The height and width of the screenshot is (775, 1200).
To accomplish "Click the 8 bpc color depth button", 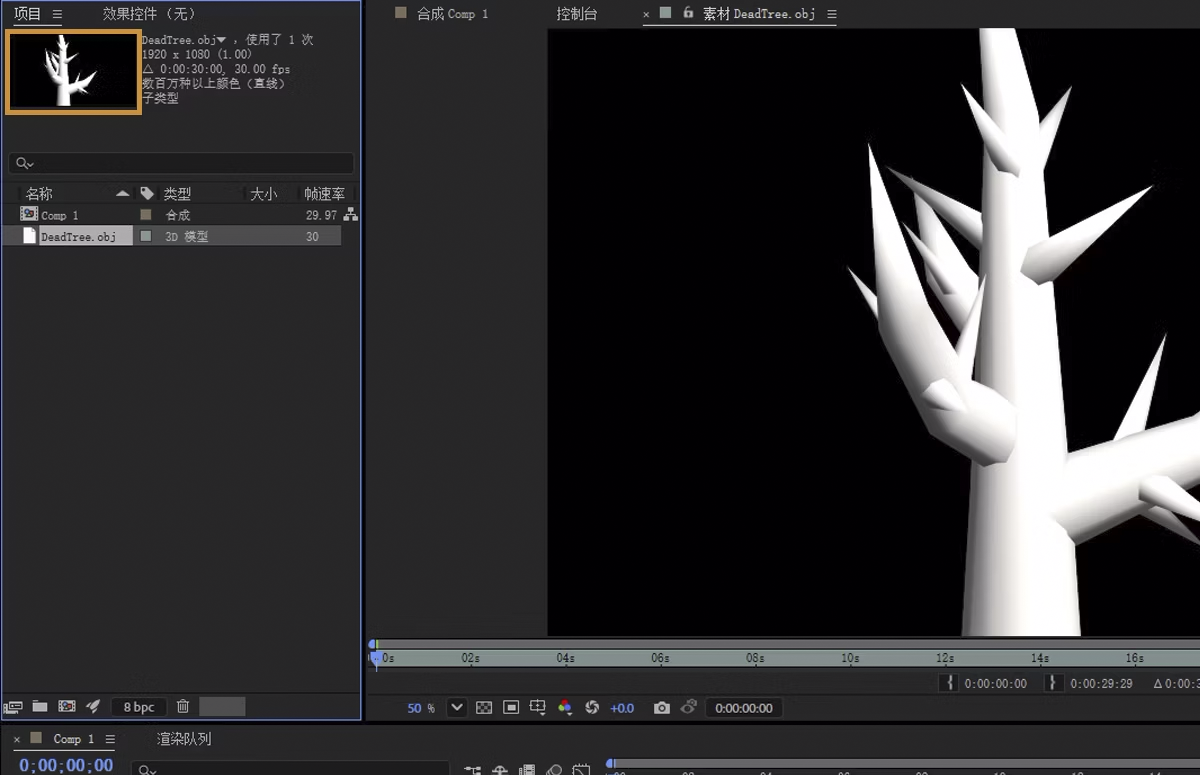I will [x=139, y=707].
